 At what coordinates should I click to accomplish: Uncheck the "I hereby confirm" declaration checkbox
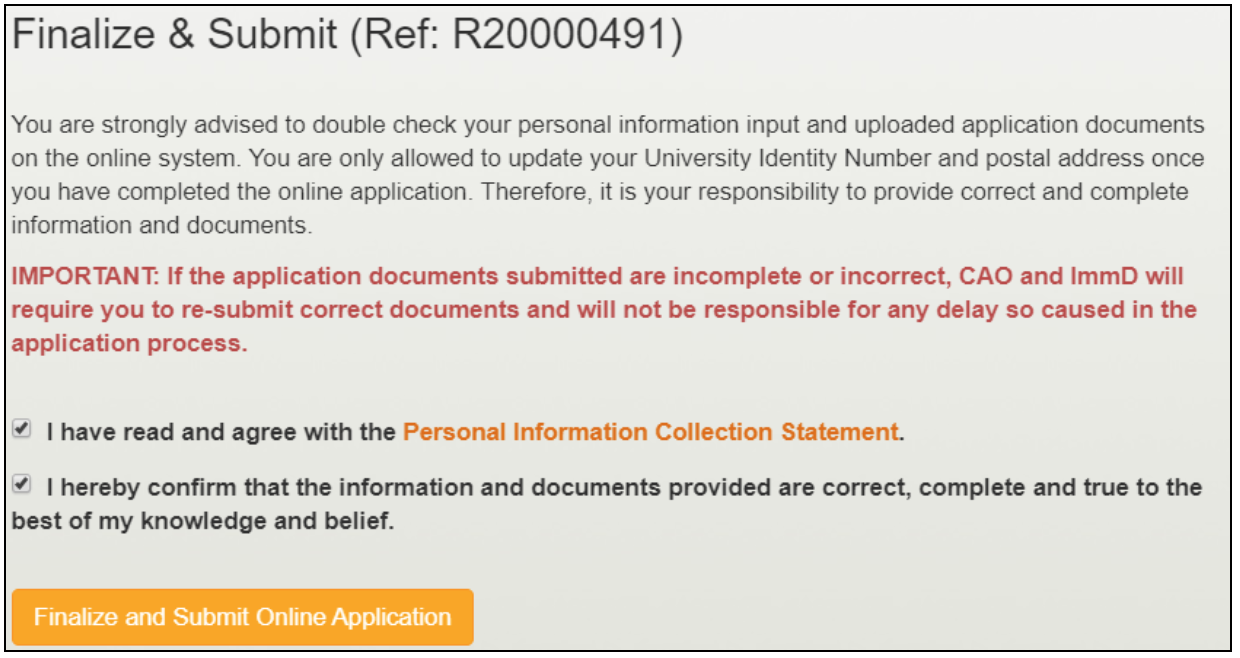21,485
